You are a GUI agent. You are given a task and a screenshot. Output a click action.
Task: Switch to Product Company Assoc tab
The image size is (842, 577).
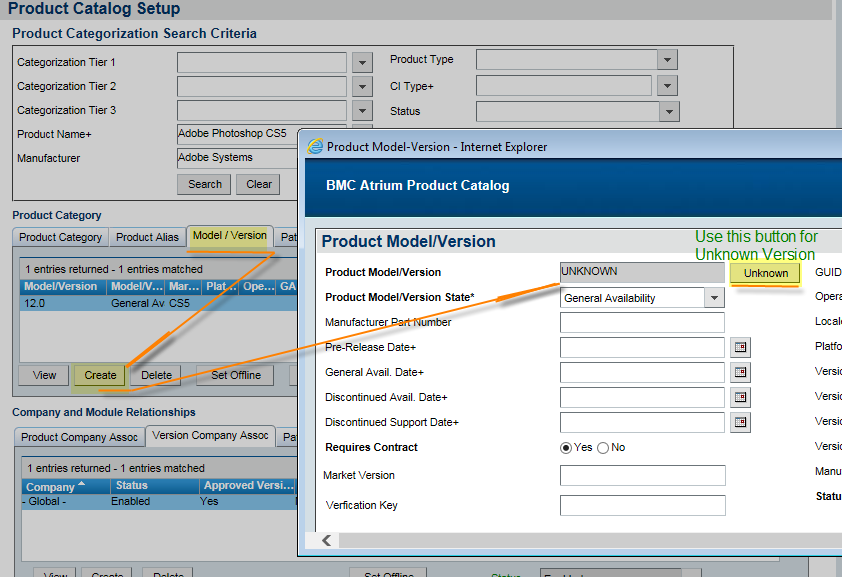click(x=80, y=437)
